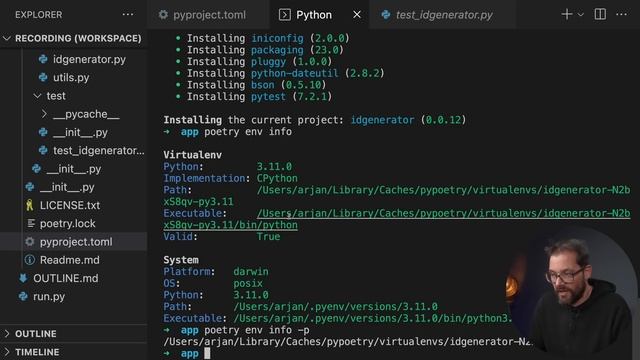Click 'CPython' implementation value

[x=277, y=178]
